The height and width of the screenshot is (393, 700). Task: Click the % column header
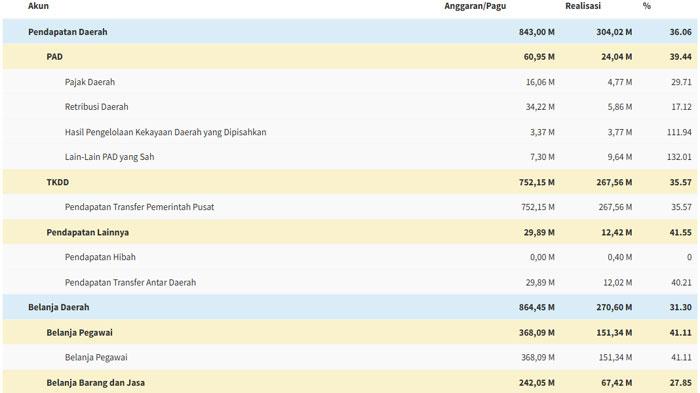pyautogui.click(x=646, y=6)
